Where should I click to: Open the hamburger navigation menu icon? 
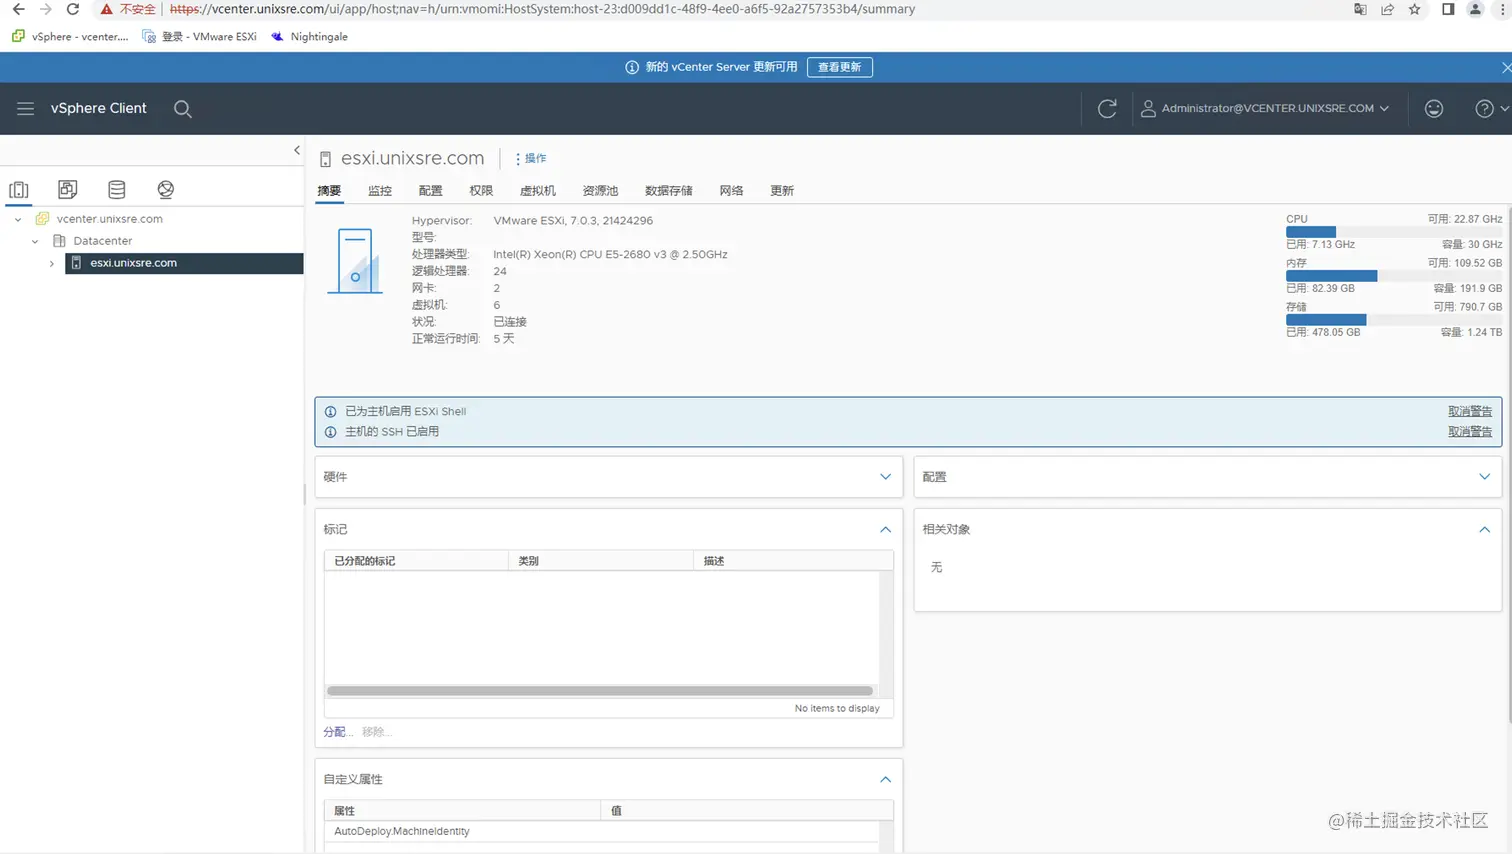pos(25,108)
